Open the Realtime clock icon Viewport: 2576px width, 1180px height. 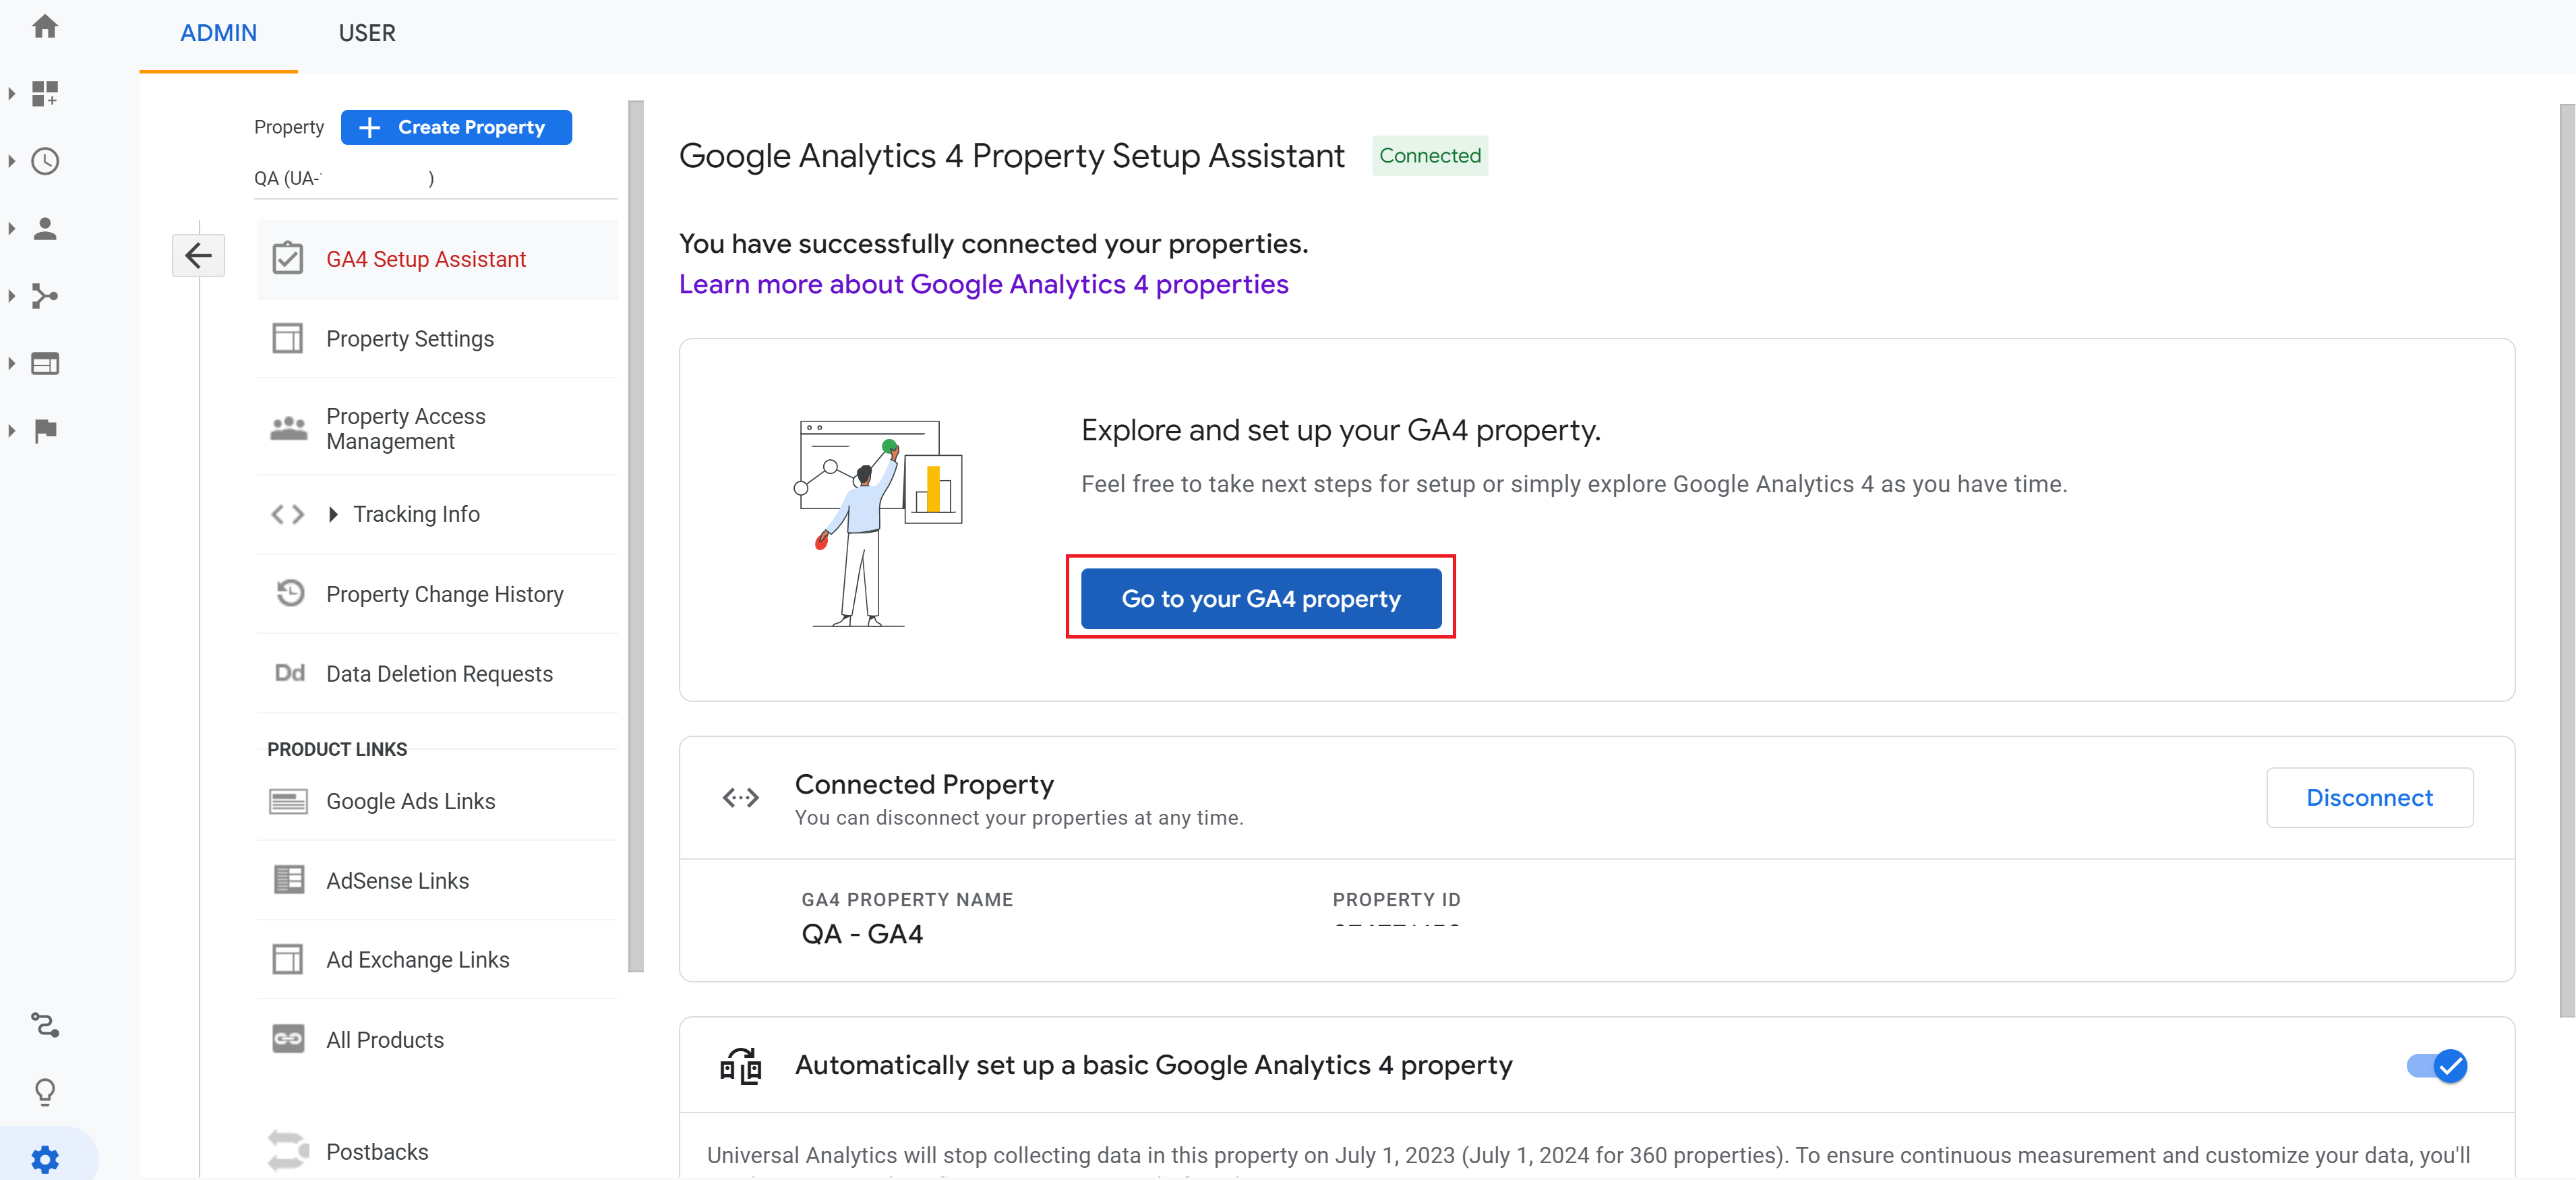click(45, 161)
